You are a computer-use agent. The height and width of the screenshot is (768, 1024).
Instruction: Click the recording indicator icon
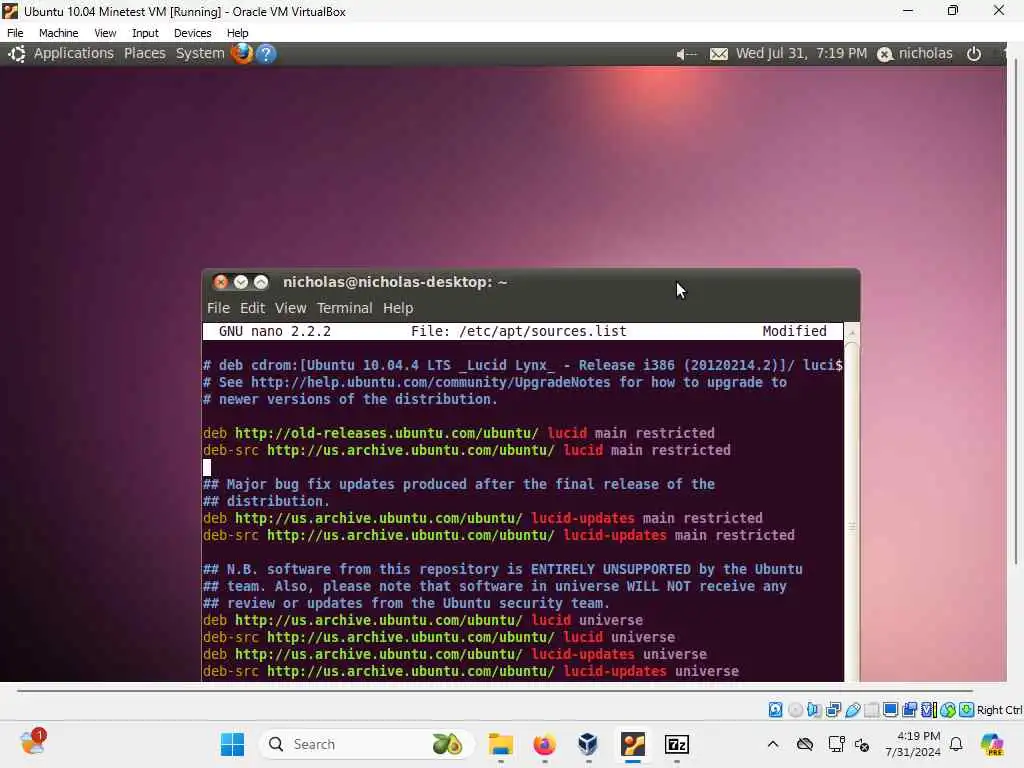pyautogui.click(x=909, y=710)
